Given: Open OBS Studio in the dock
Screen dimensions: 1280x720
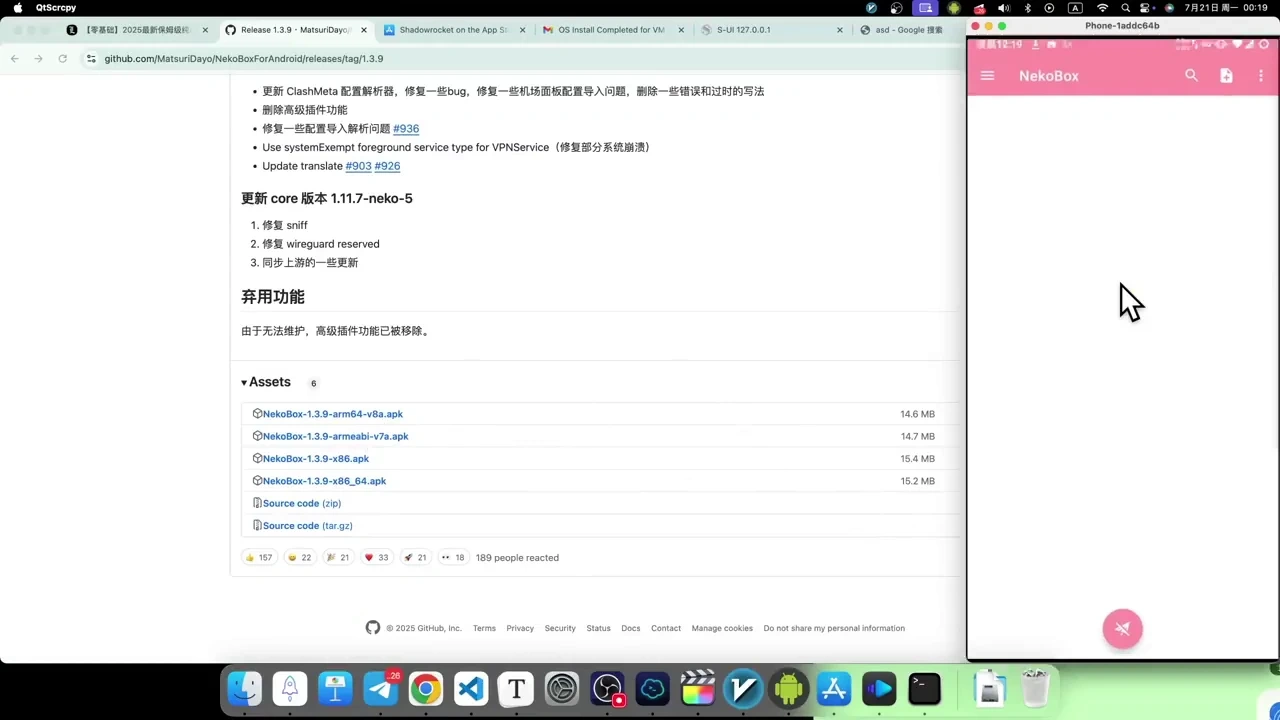Looking at the screenshot, I should coord(607,689).
